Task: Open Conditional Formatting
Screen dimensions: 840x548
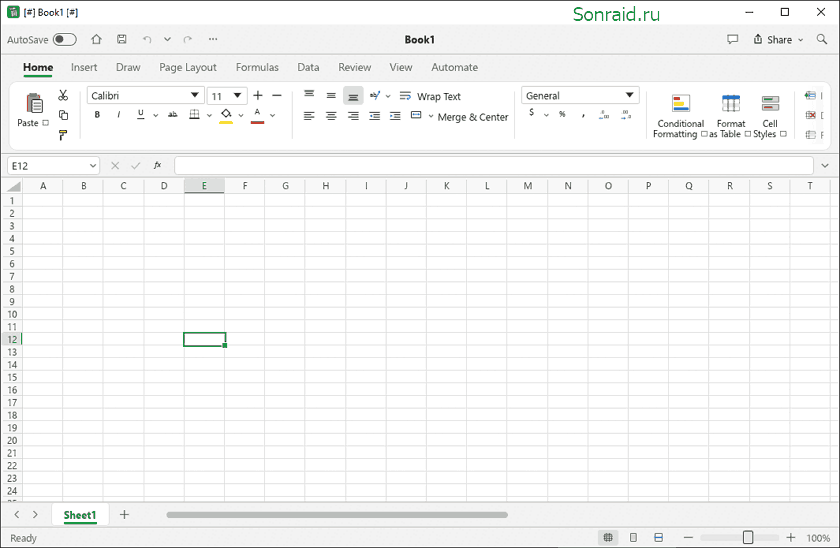Action: tap(680, 116)
